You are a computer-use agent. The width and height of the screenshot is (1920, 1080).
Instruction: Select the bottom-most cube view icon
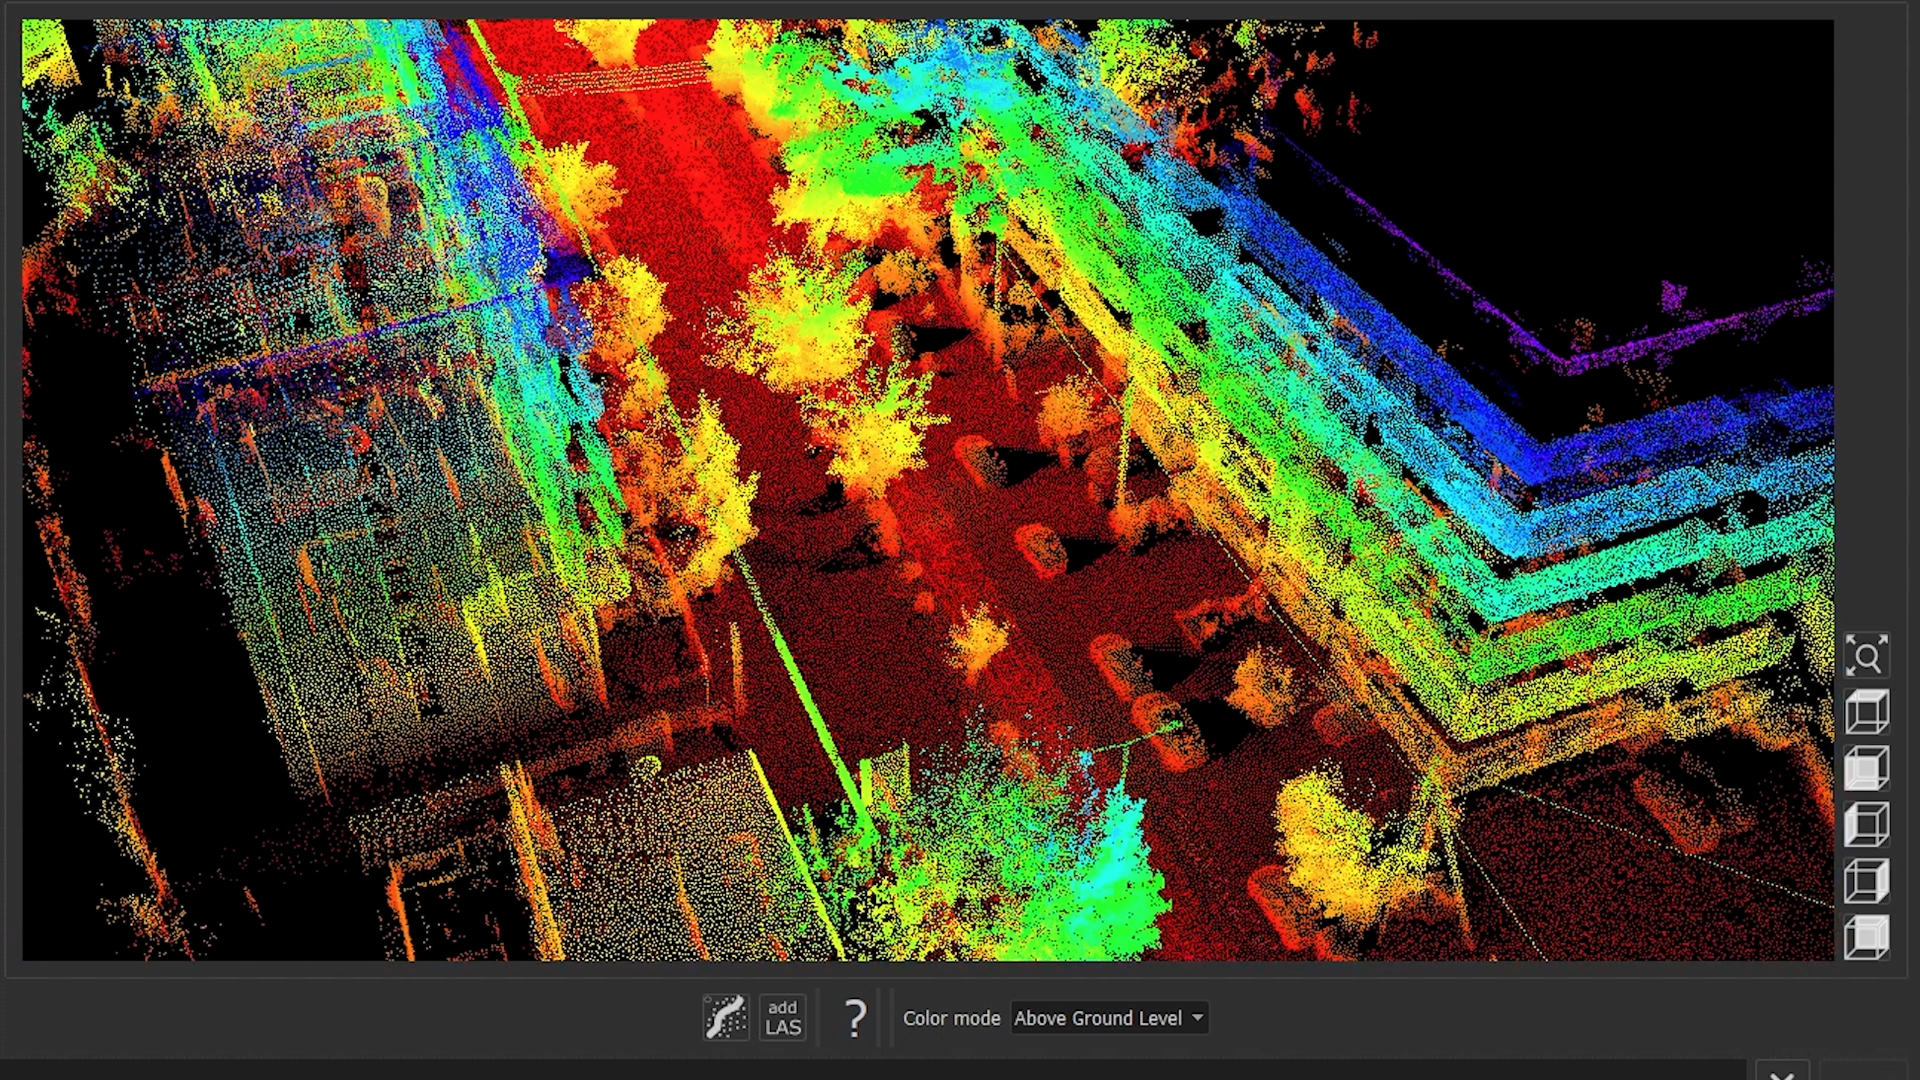click(1866, 938)
